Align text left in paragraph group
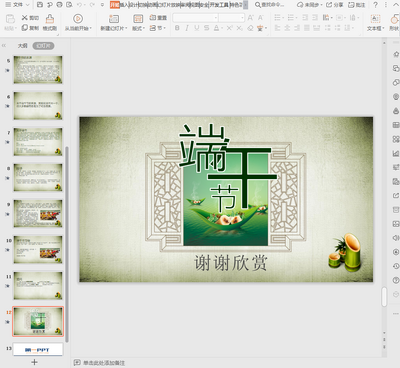The height and width of the screenshot is (368, 400). (277, 28)
